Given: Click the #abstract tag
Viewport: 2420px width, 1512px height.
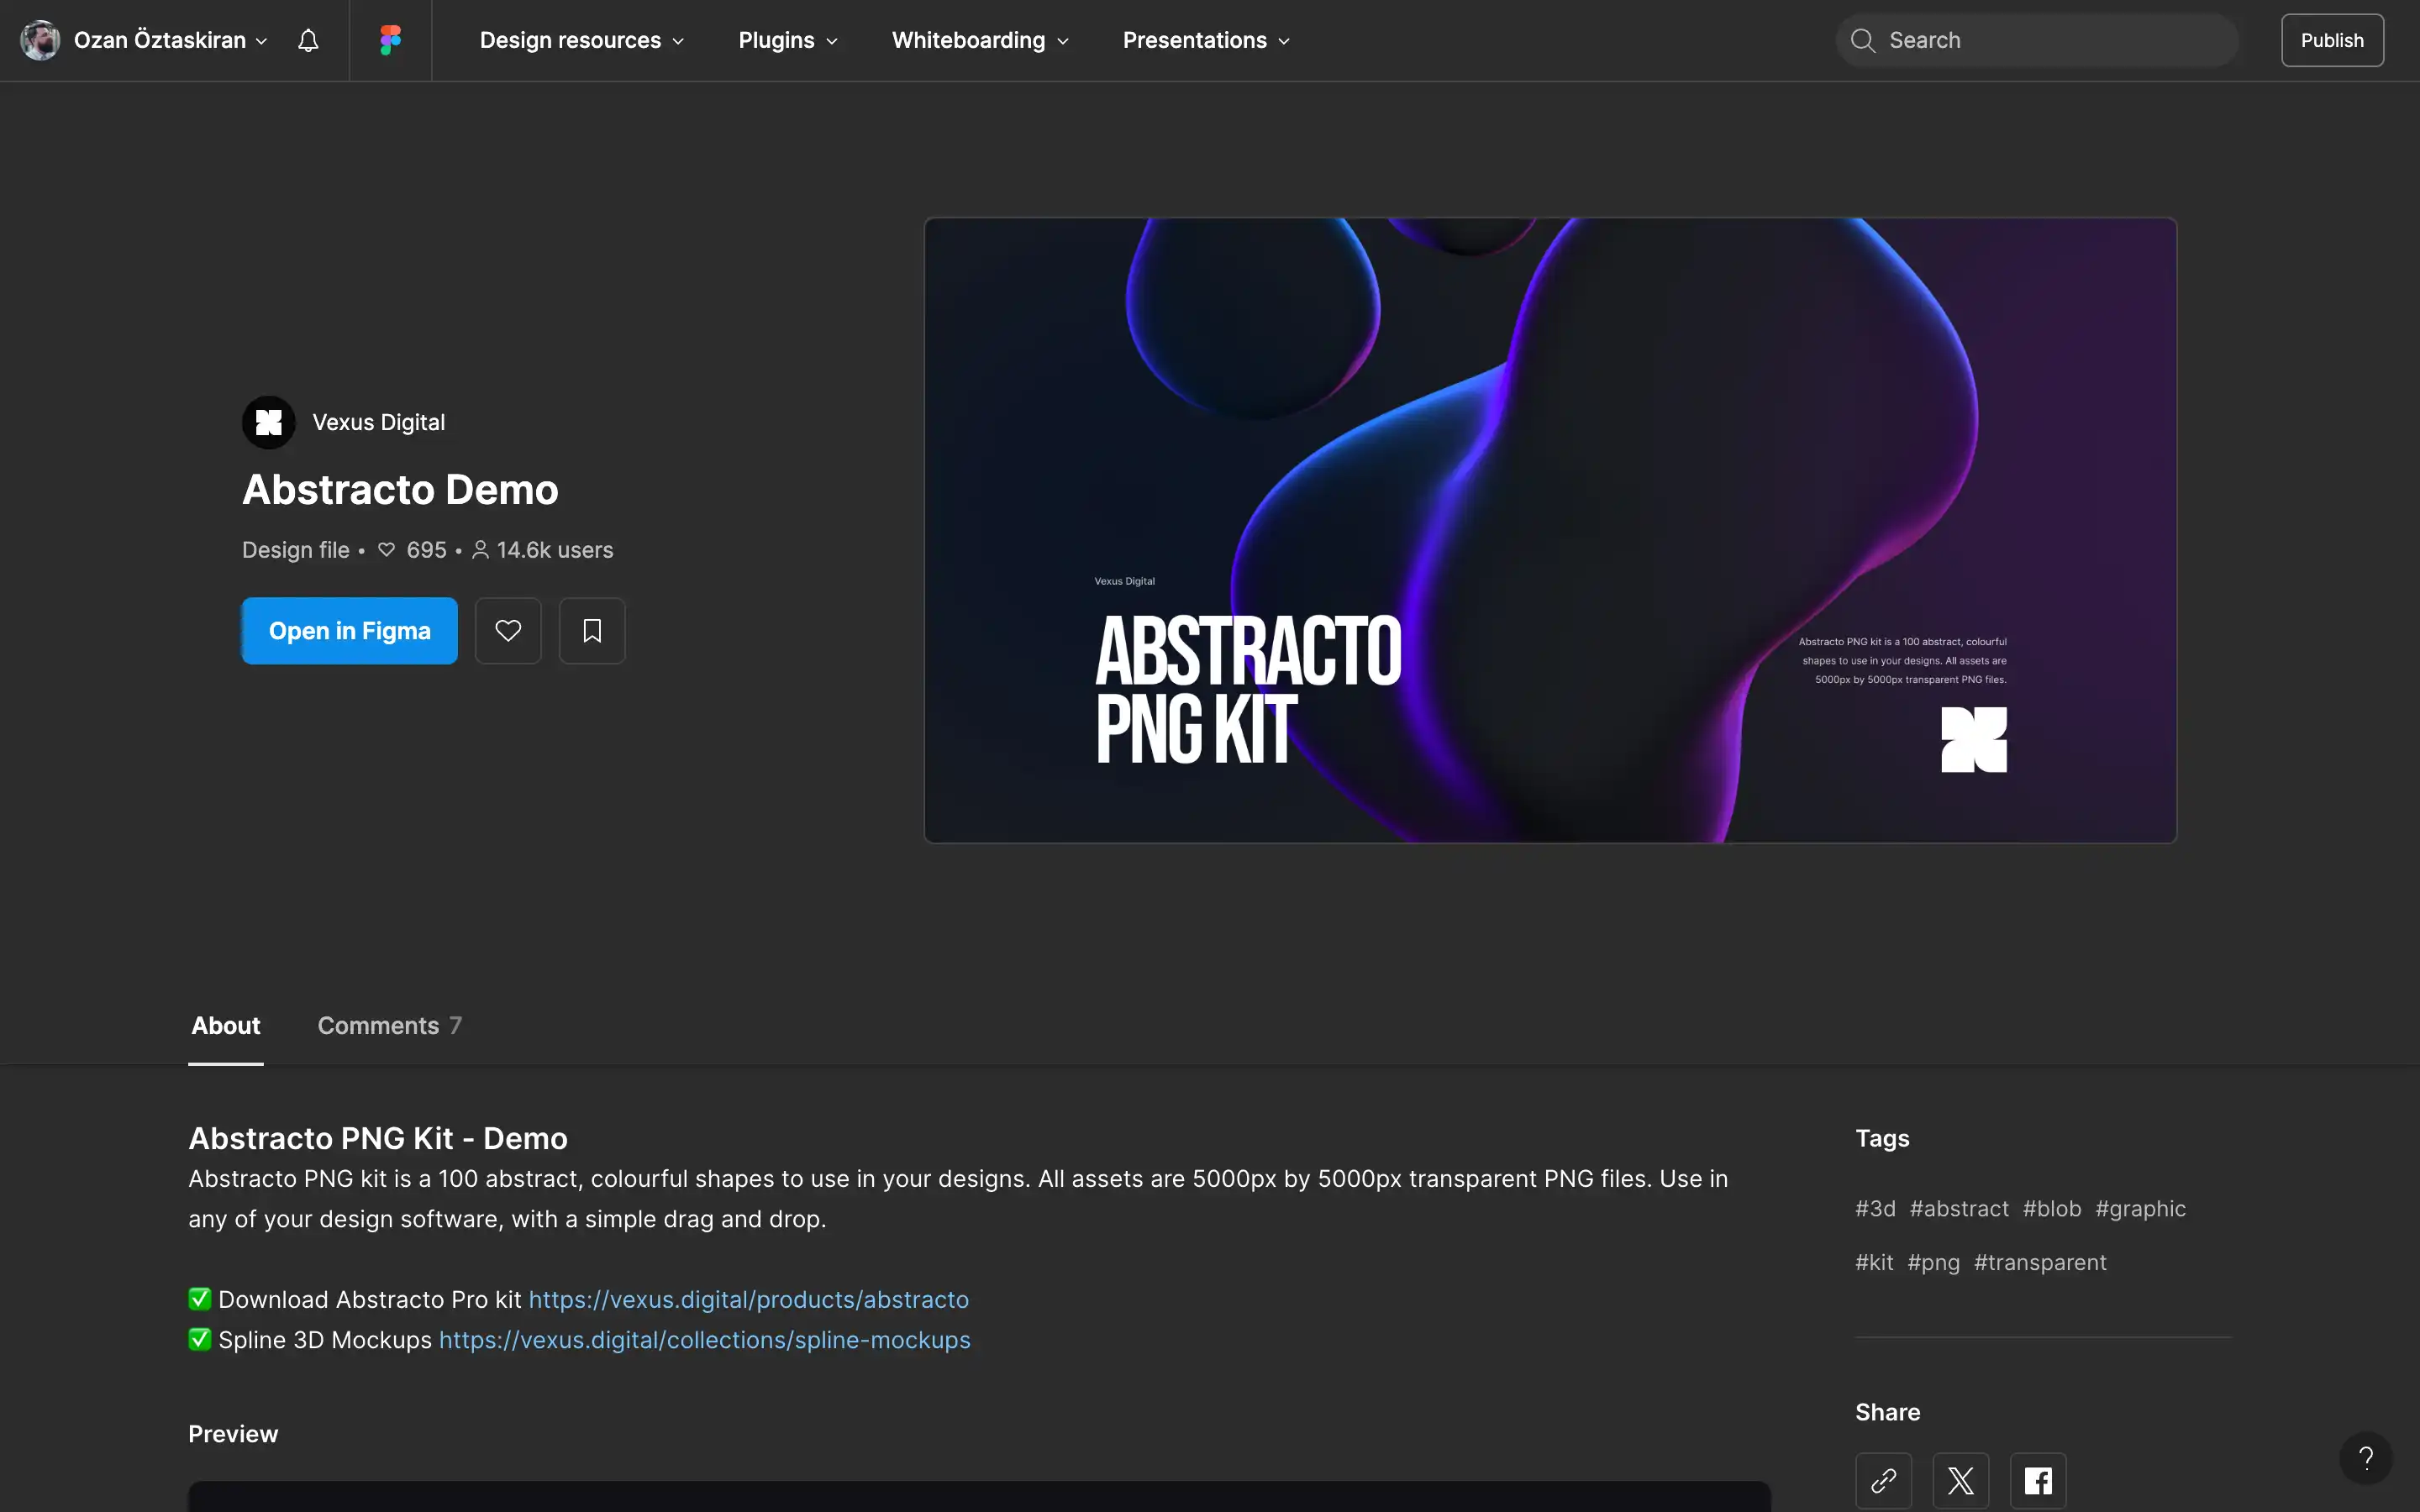Looking at the screenshot, I should pyautogui.click(x=1958, y=1208).
